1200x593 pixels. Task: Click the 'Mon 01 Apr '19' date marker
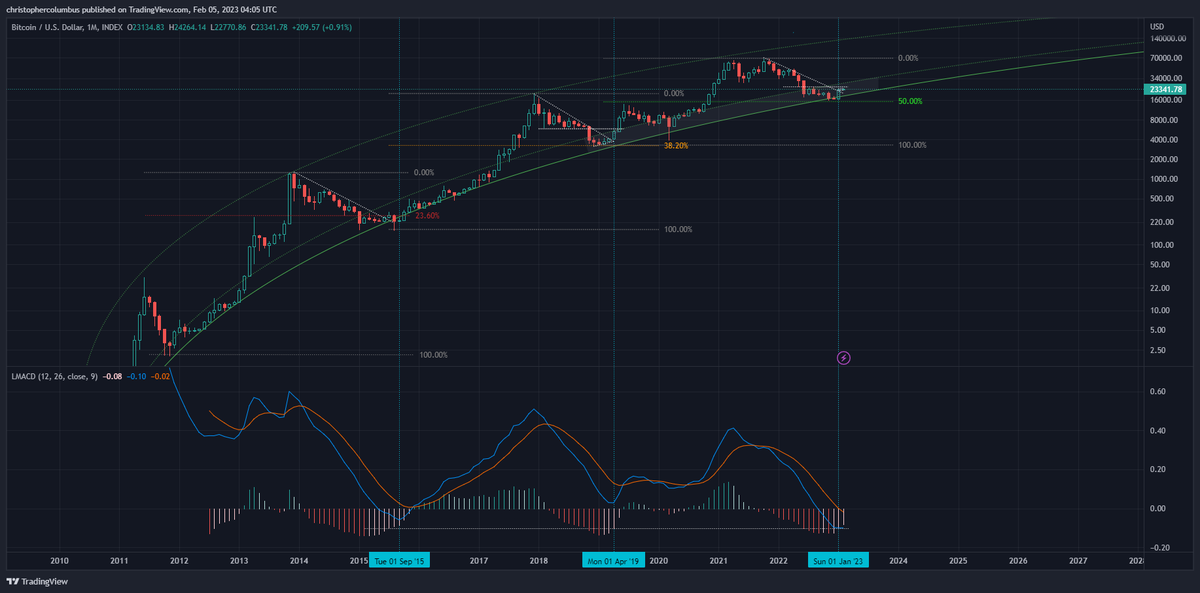click(613, 561)
